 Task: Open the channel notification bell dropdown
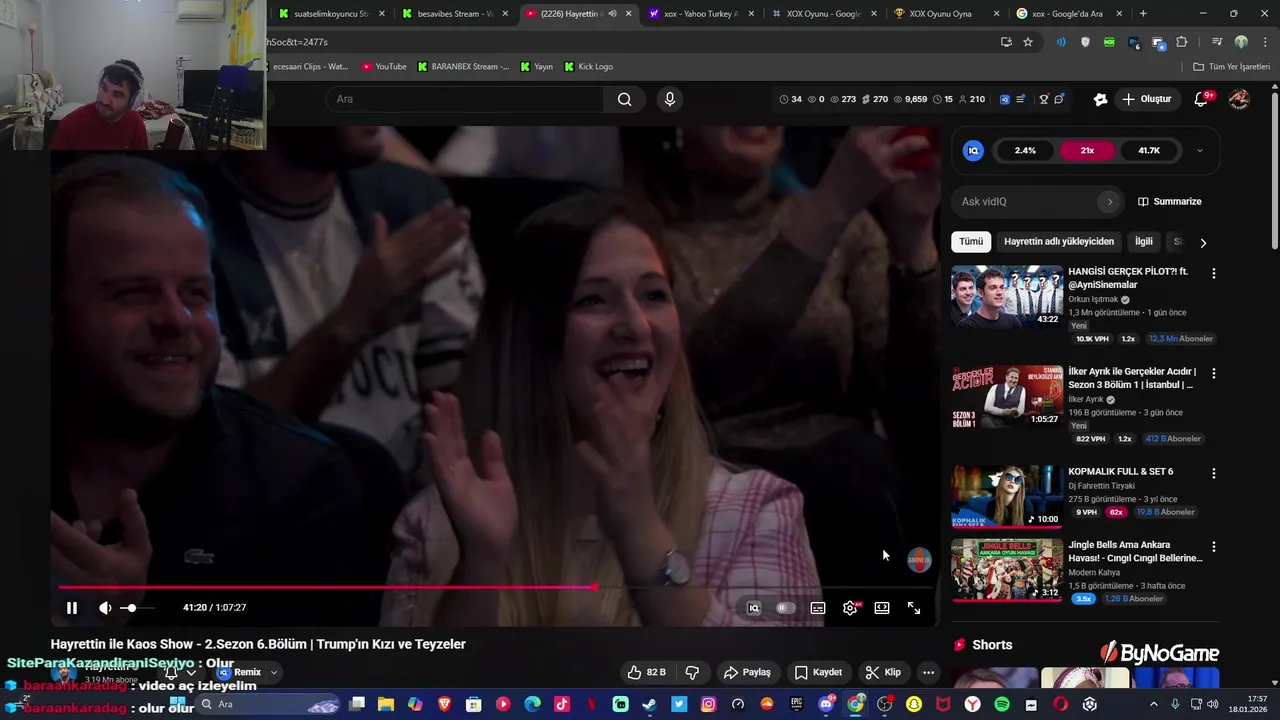pyautogui.click(x=180, y=673)
